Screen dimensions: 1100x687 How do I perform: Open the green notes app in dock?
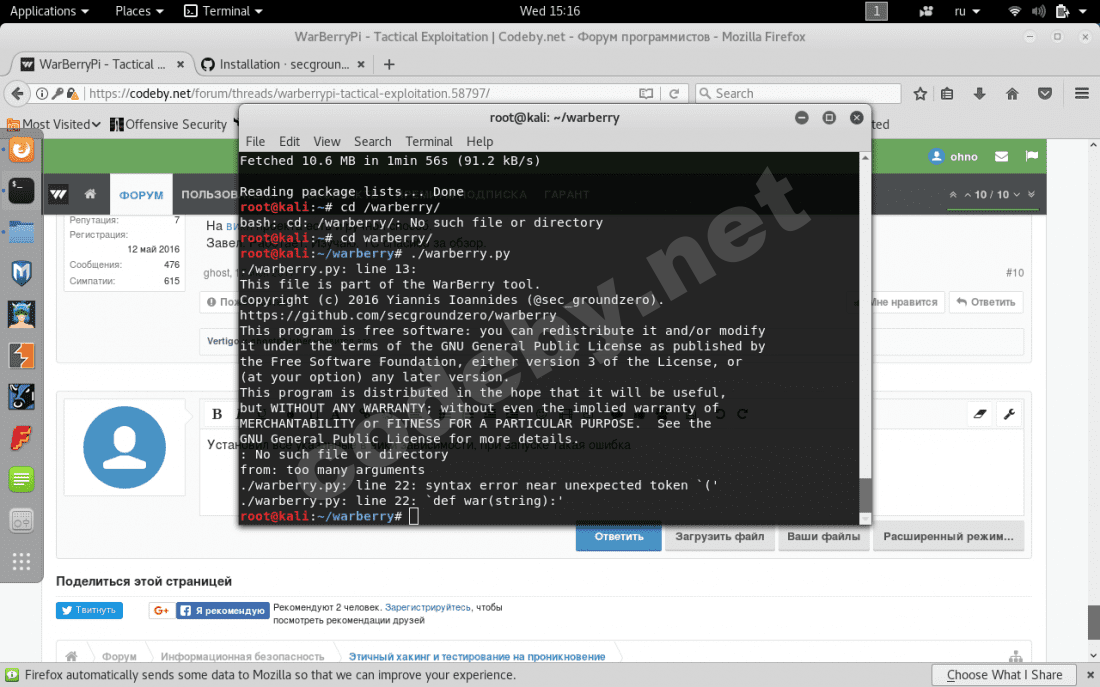21,480
